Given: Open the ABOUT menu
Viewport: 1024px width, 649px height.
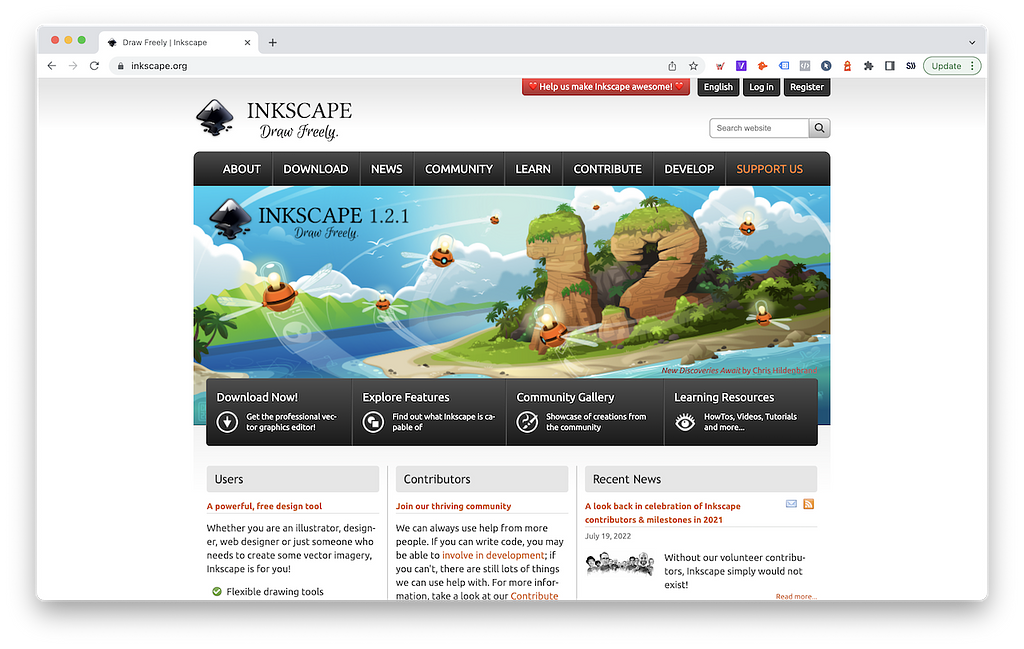Looking at the screenshot, I should 242,169.
